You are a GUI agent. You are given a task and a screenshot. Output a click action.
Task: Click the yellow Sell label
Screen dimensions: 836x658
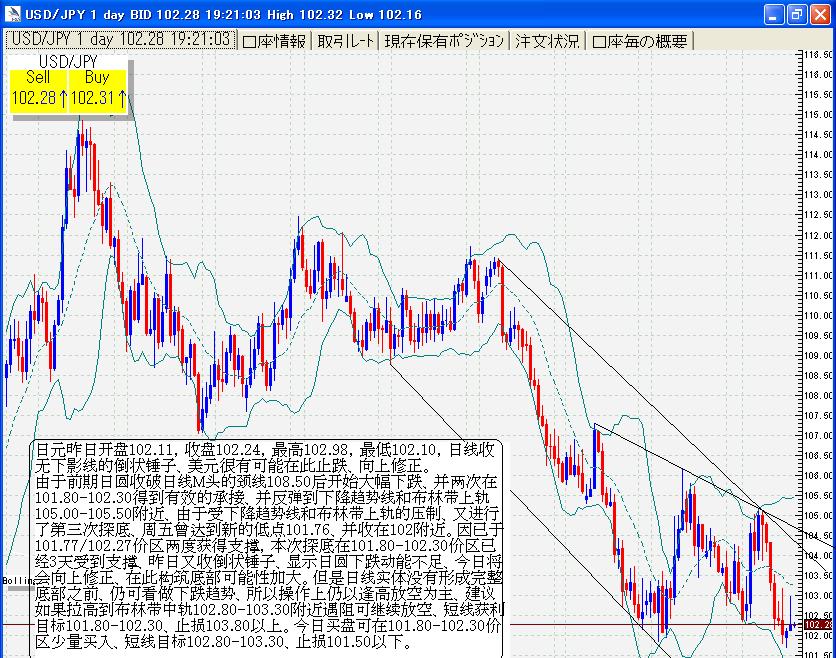[38, 77]
